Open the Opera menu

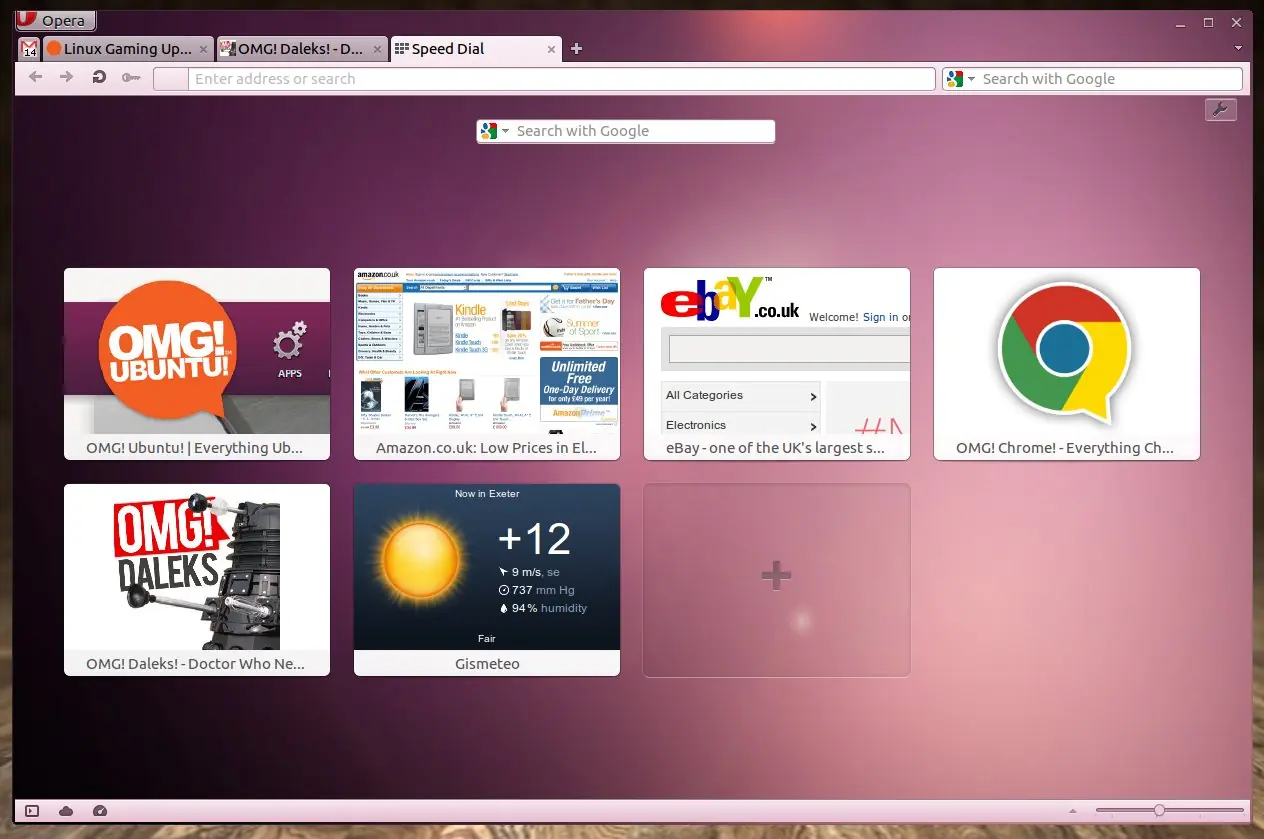(55, 20)
